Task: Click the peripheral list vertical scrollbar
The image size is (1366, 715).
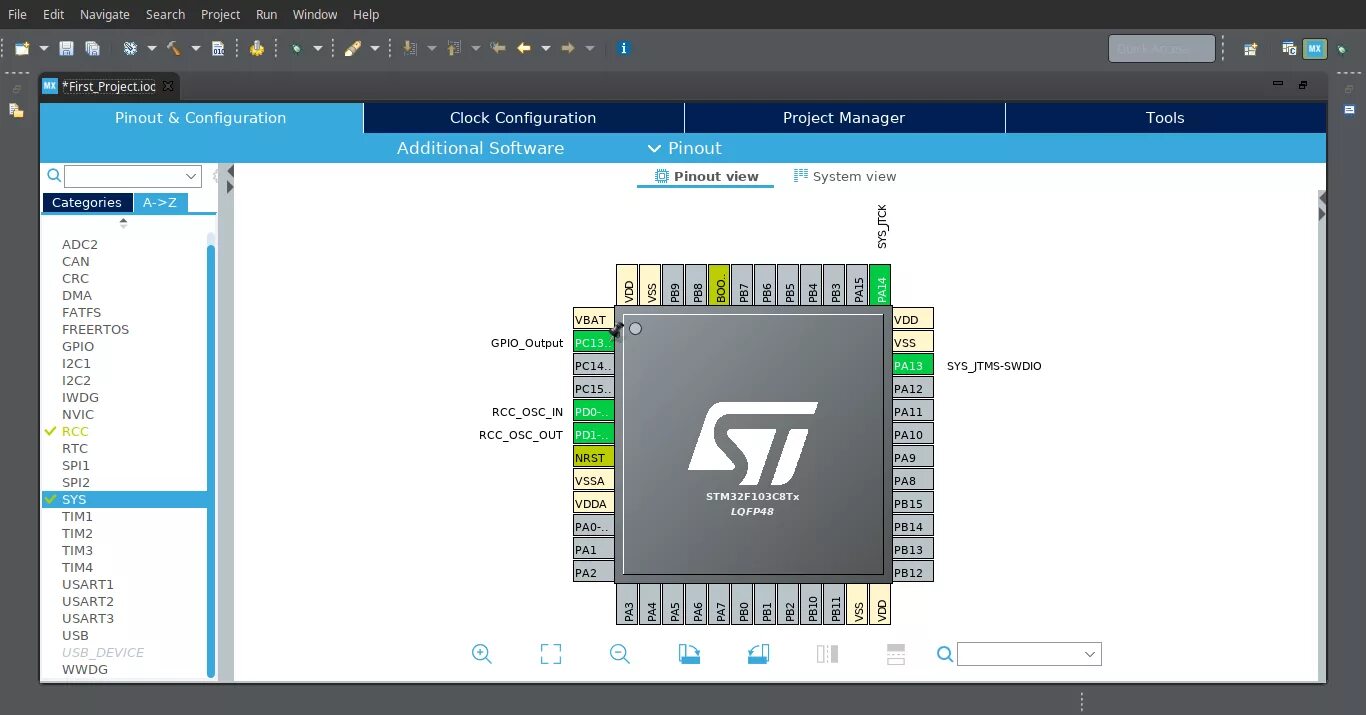Action: click(x=211, y=460)
